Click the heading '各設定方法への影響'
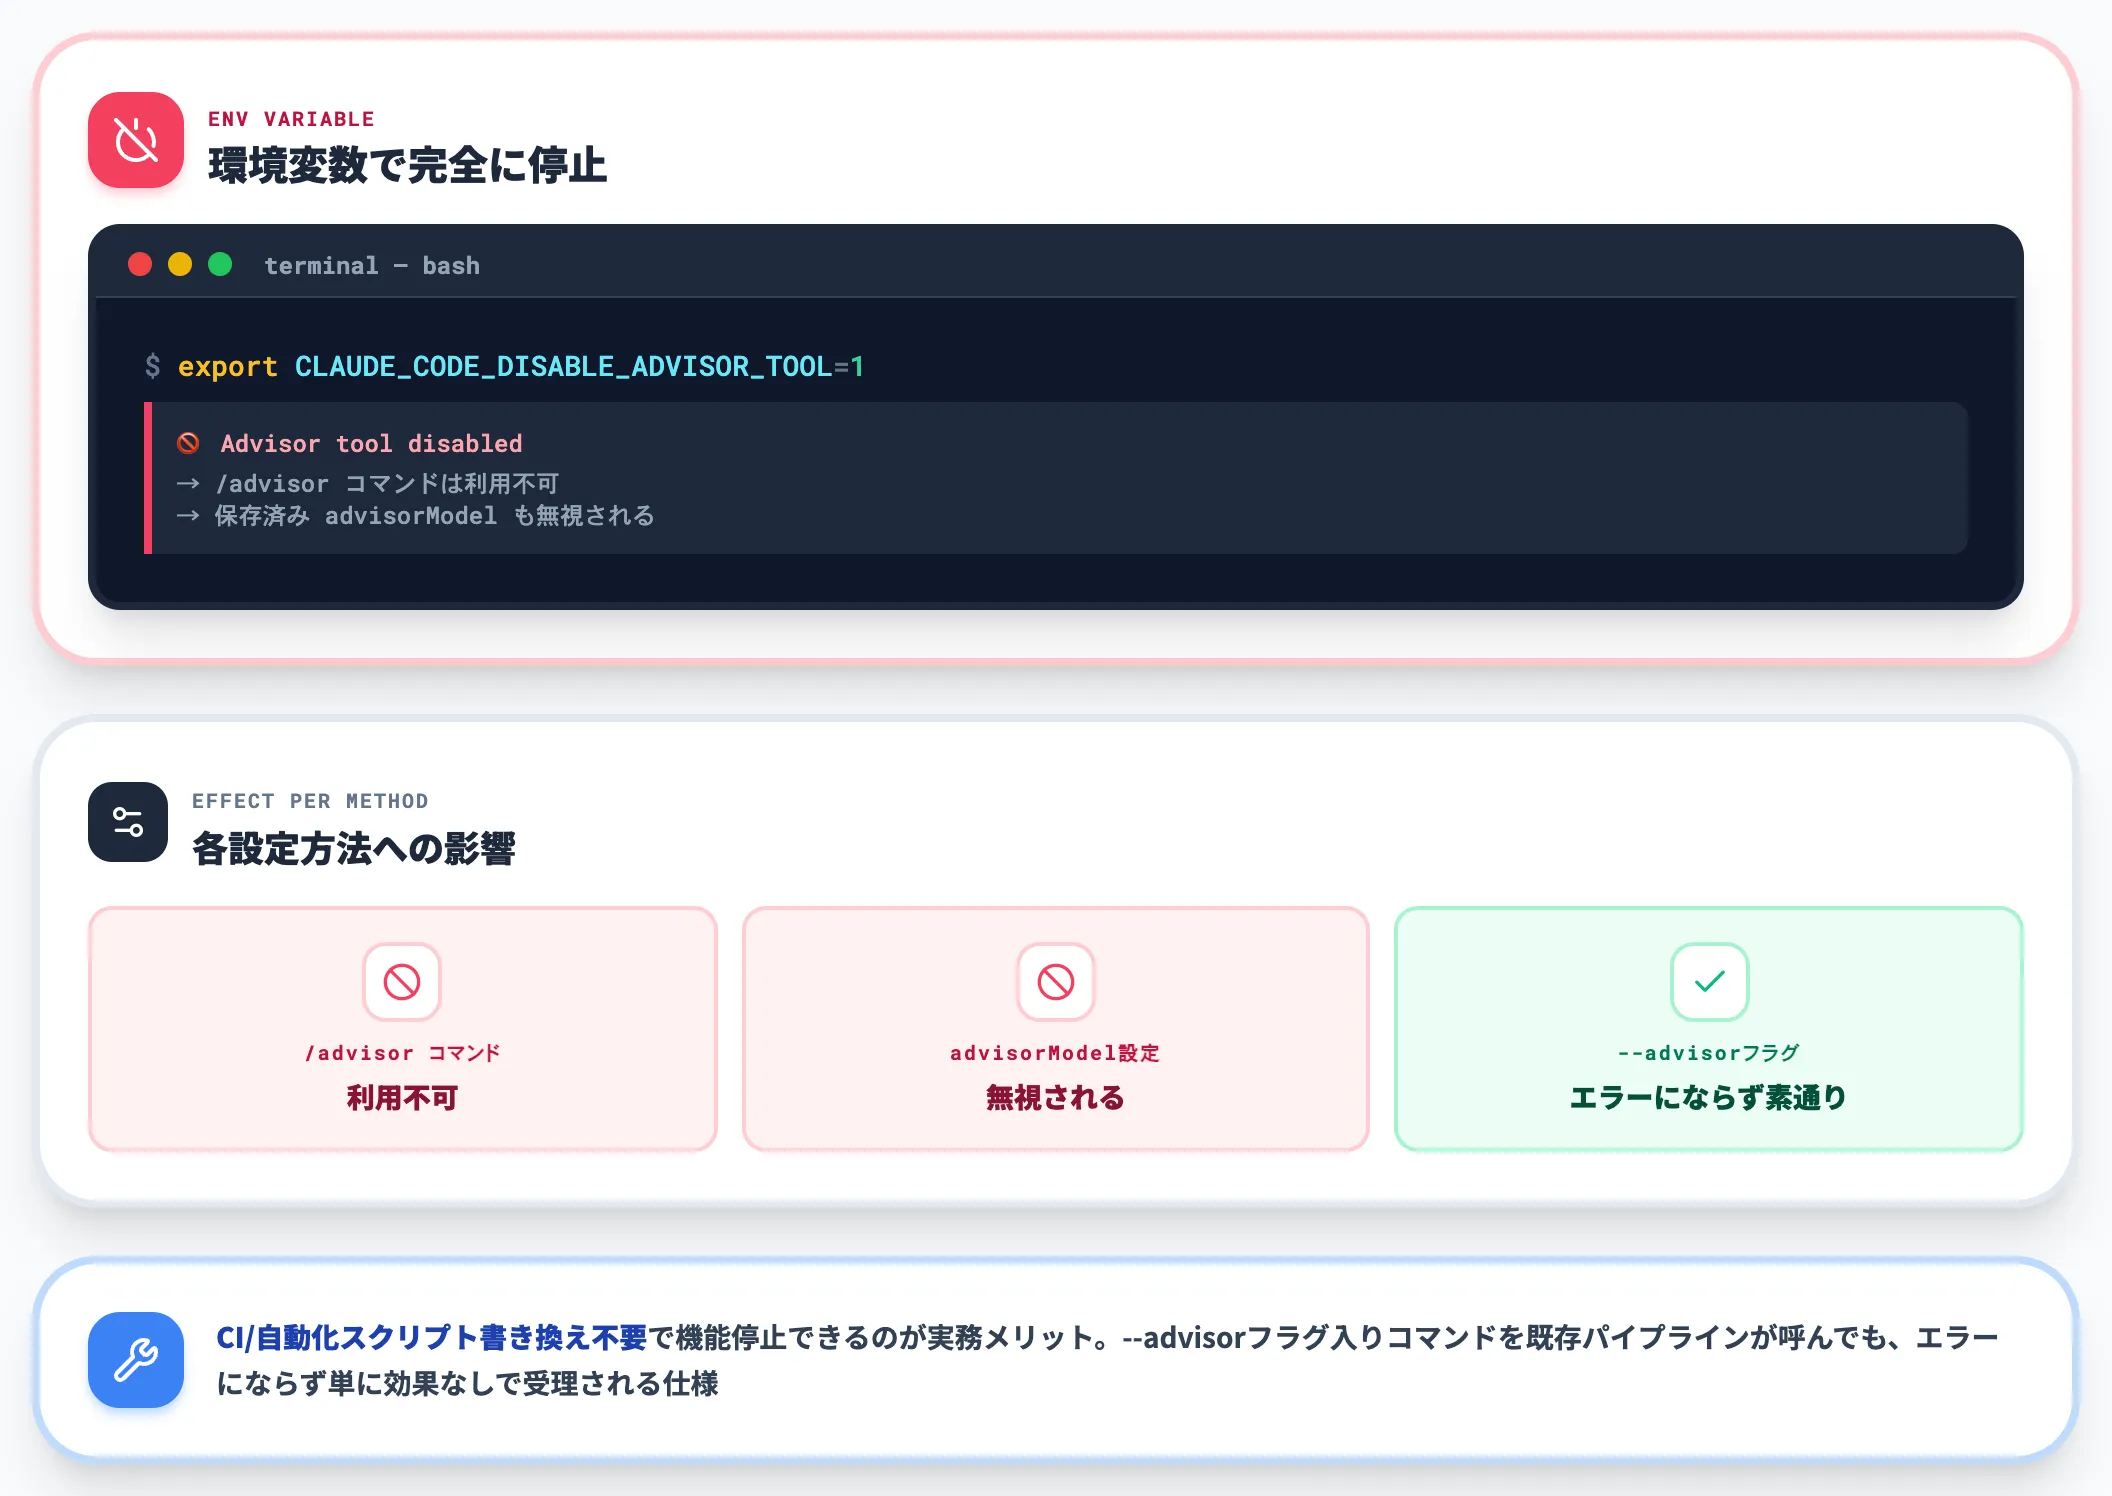The width and height of the screenshot is (2112, 1496). pyautogui.click(x=354, y=848)
